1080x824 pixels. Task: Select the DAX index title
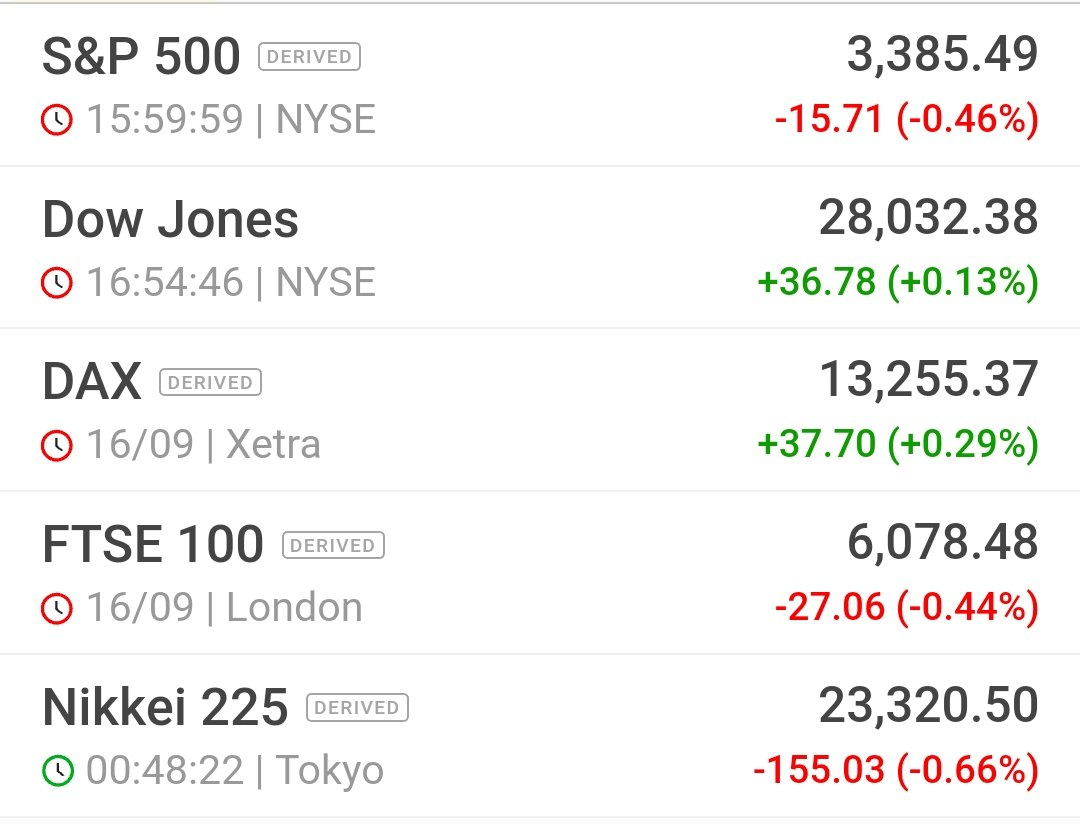coord(92,381)
